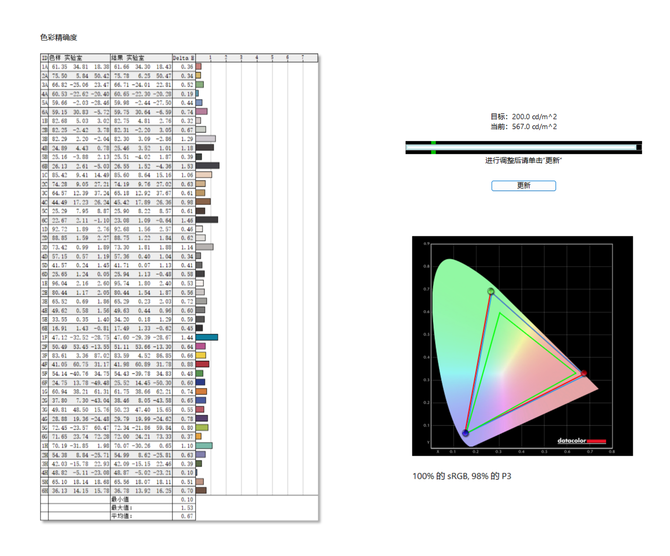670x556 pixels.
Task: Click the instruction text below brightness bar
Action: (523, 161)
